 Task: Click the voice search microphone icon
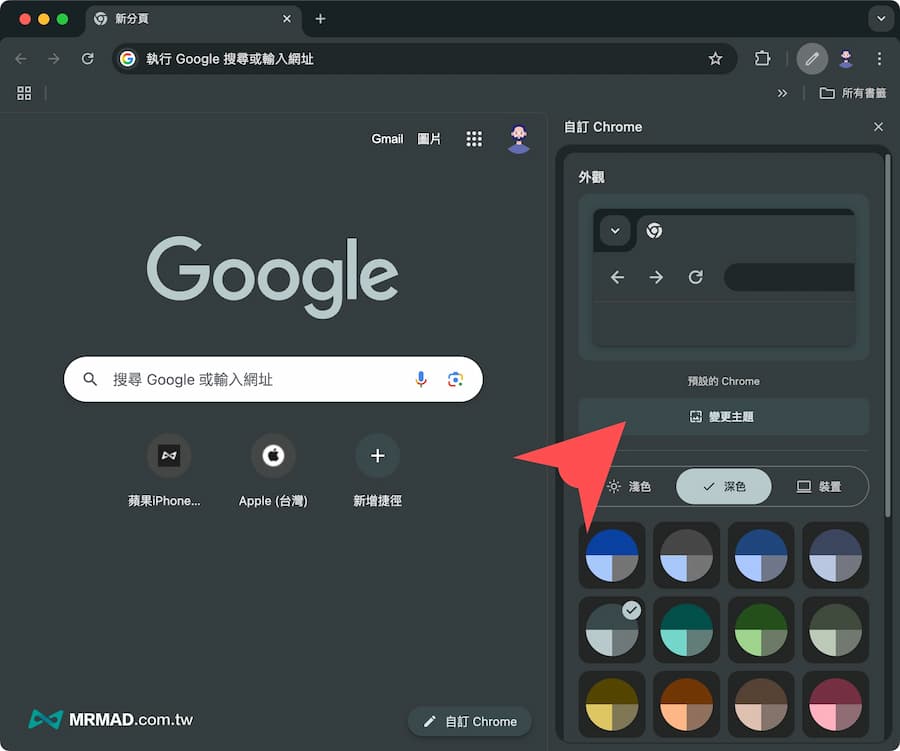421,379
